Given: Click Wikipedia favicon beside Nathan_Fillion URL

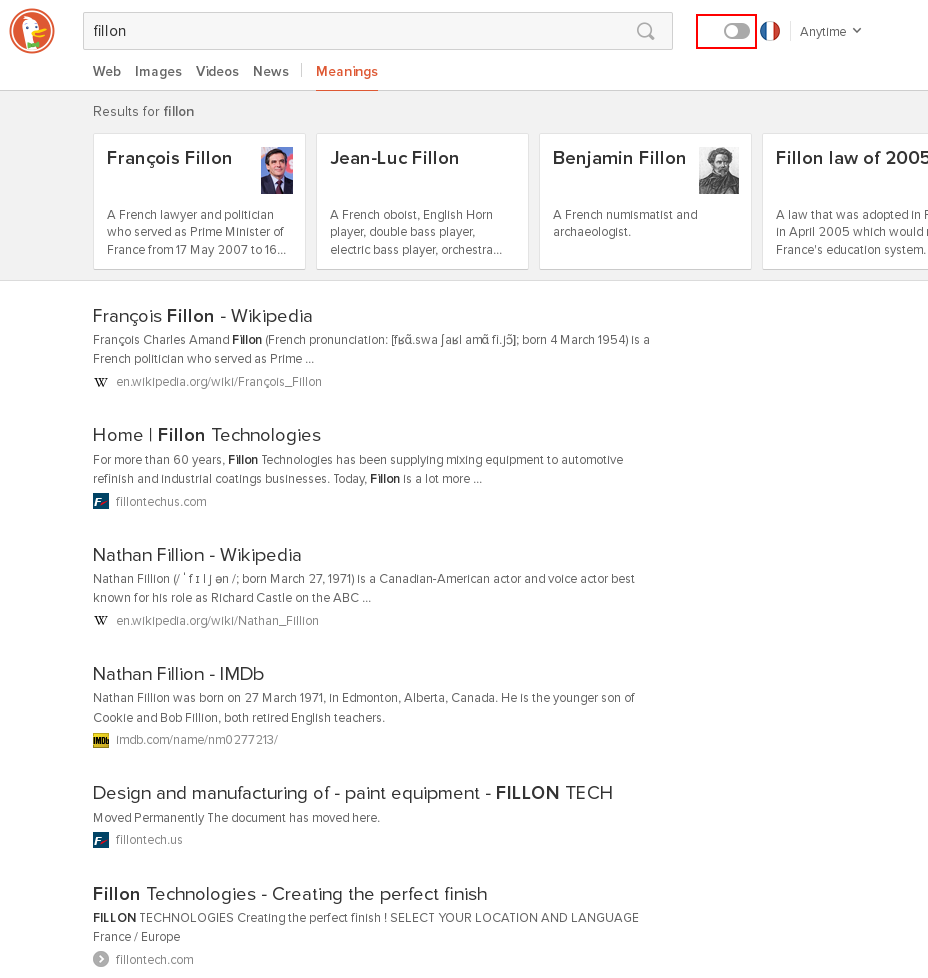Looking at the screenshot, I should pos(100,621).
